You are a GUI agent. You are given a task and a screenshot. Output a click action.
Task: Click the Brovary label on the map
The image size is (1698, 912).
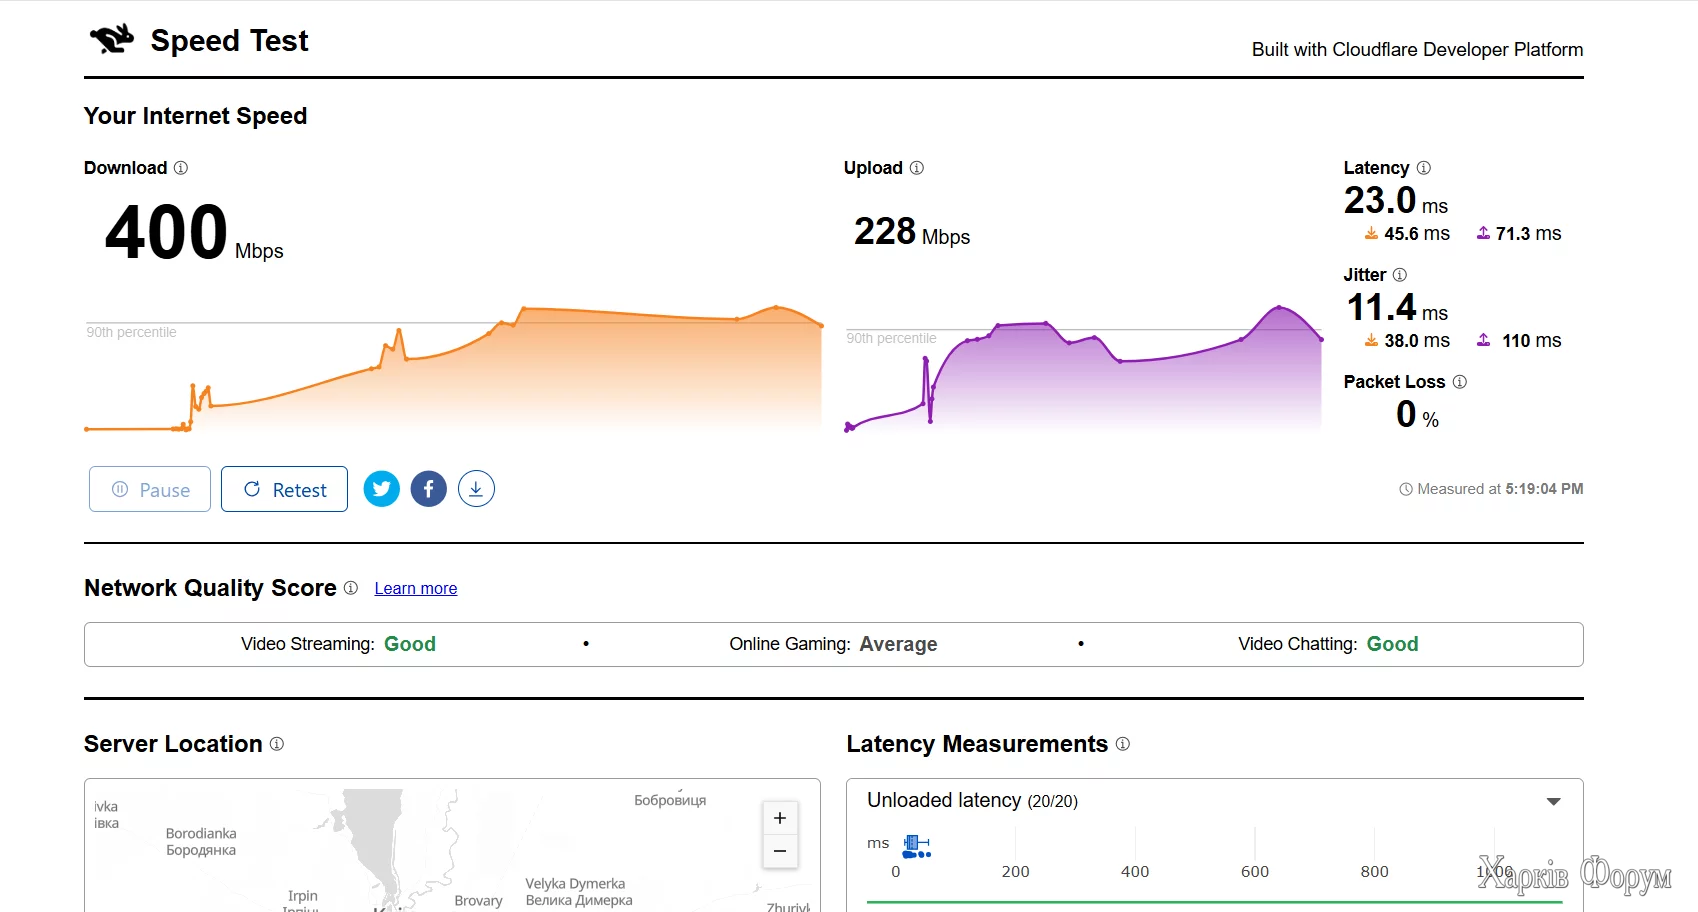point(478,901)
